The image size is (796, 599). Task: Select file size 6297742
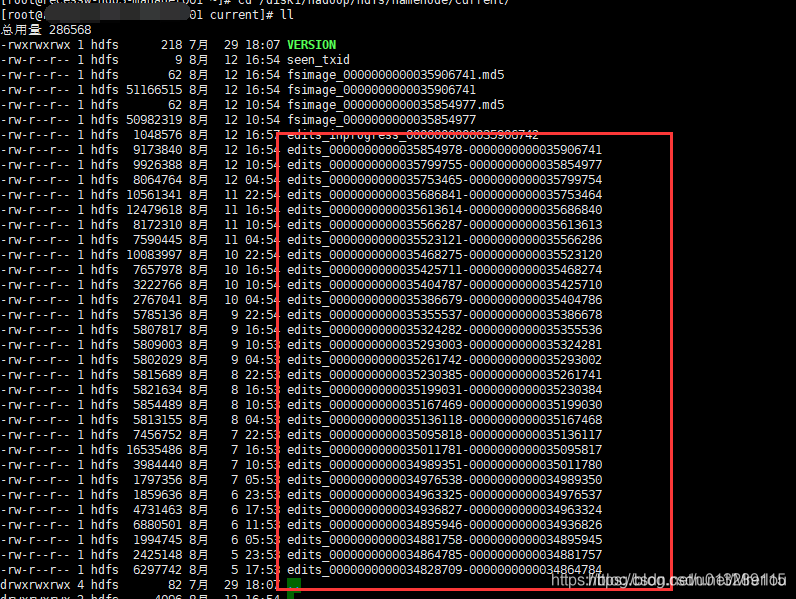click(x=157, y=570)
